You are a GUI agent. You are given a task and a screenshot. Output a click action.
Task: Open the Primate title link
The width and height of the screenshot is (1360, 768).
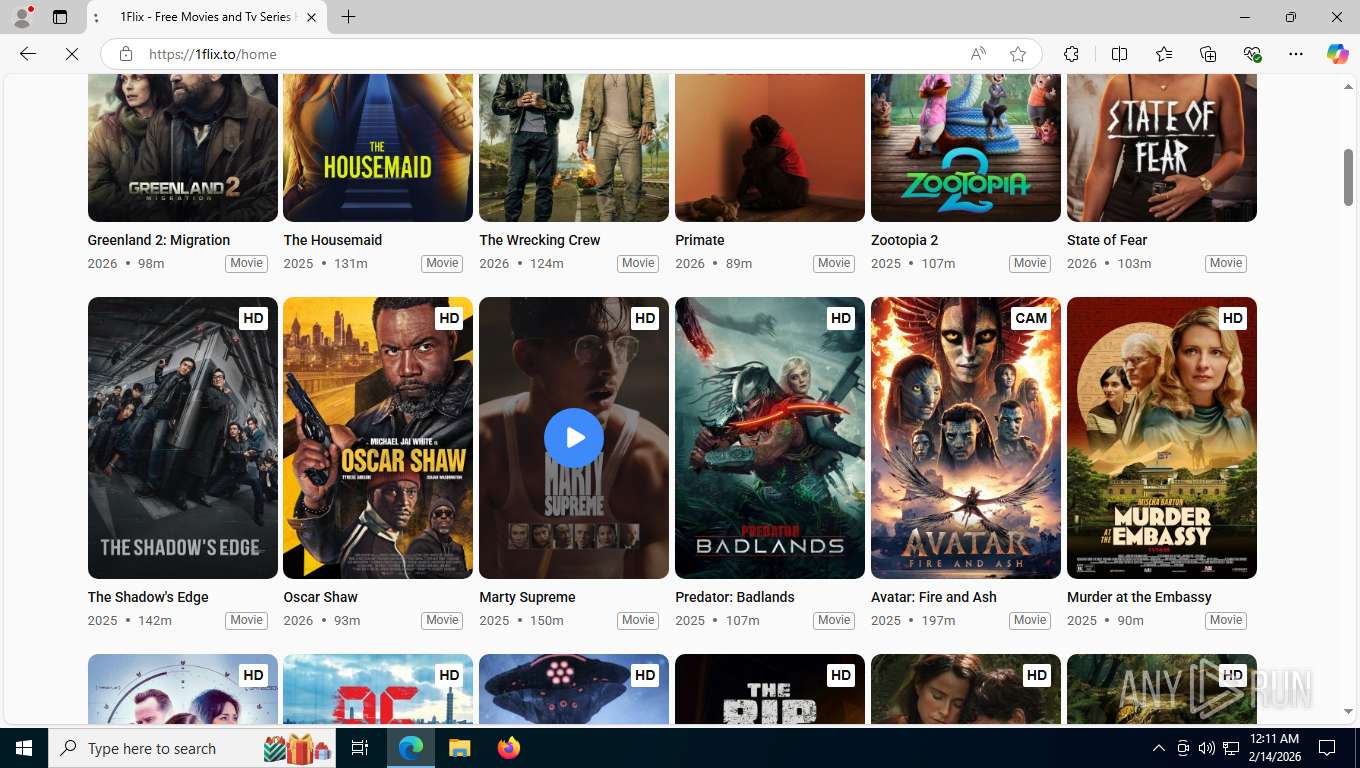click(700, 240)
